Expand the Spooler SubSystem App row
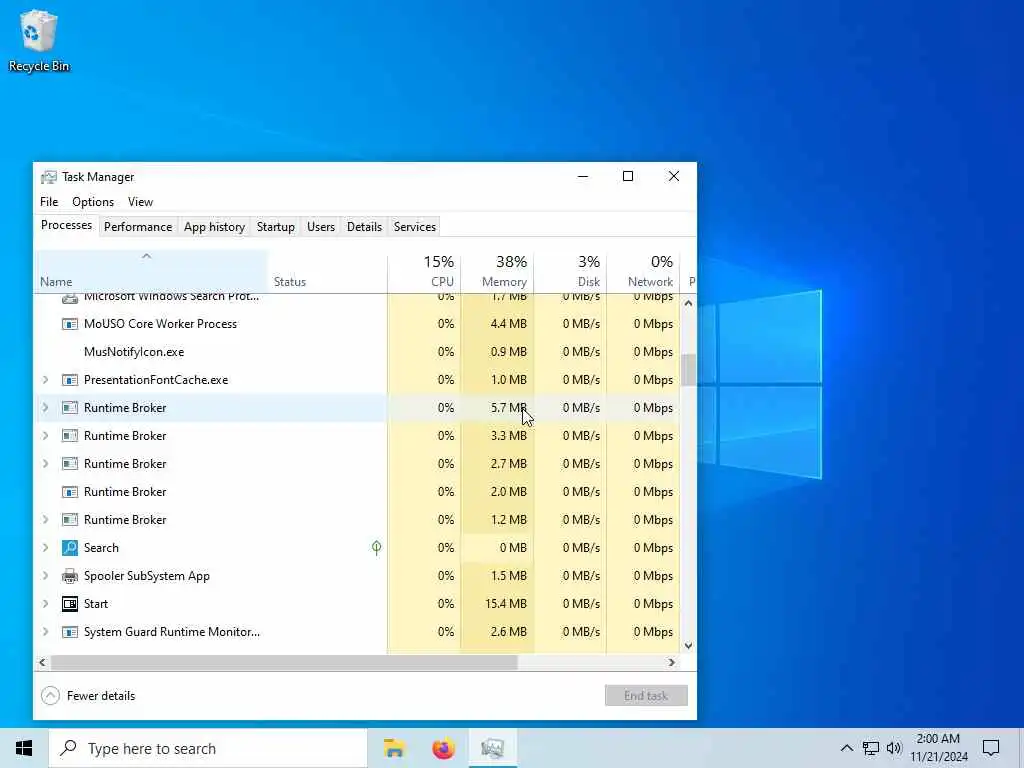1024x768 pixels. point(45,576)
